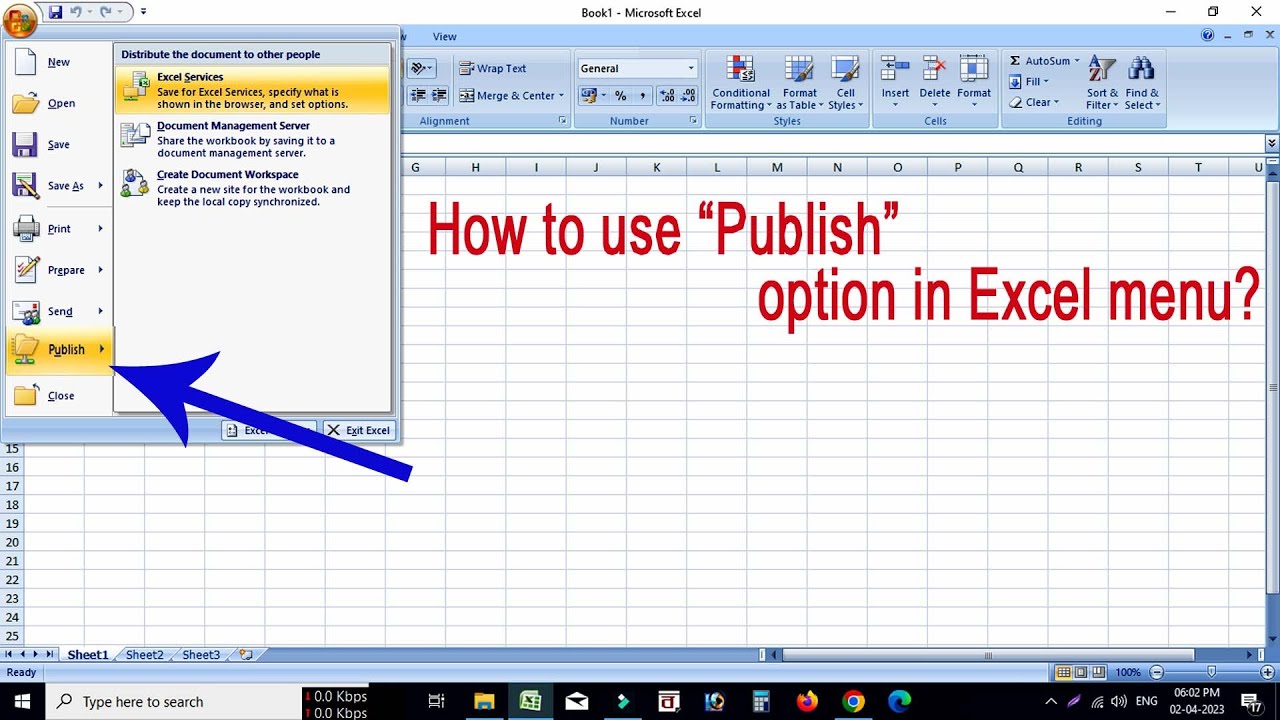Click the Windows search box
The width and height of the screenshot is (1280, 720).
[x=172, y=702]
